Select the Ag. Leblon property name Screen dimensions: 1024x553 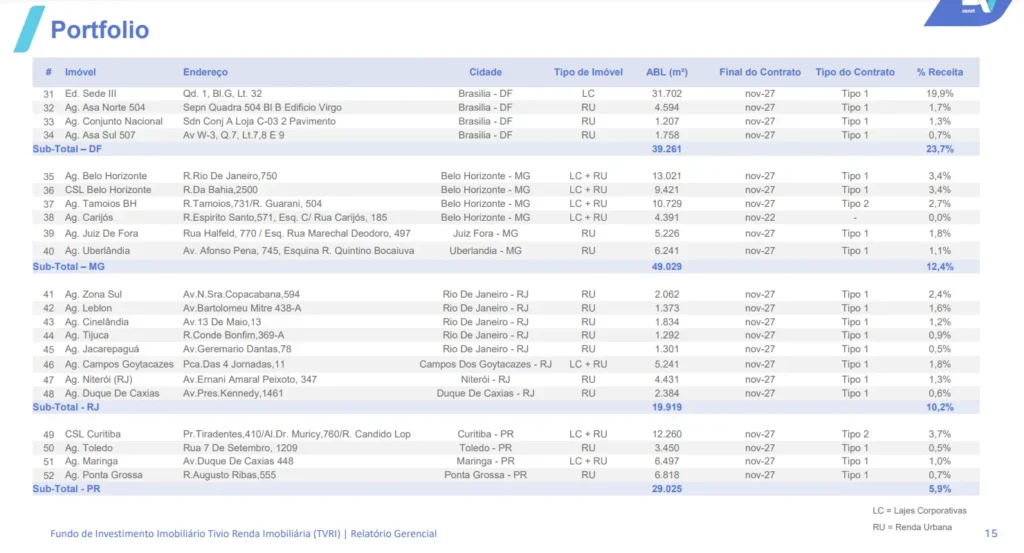pyautogui.click(x=88, y=308)
